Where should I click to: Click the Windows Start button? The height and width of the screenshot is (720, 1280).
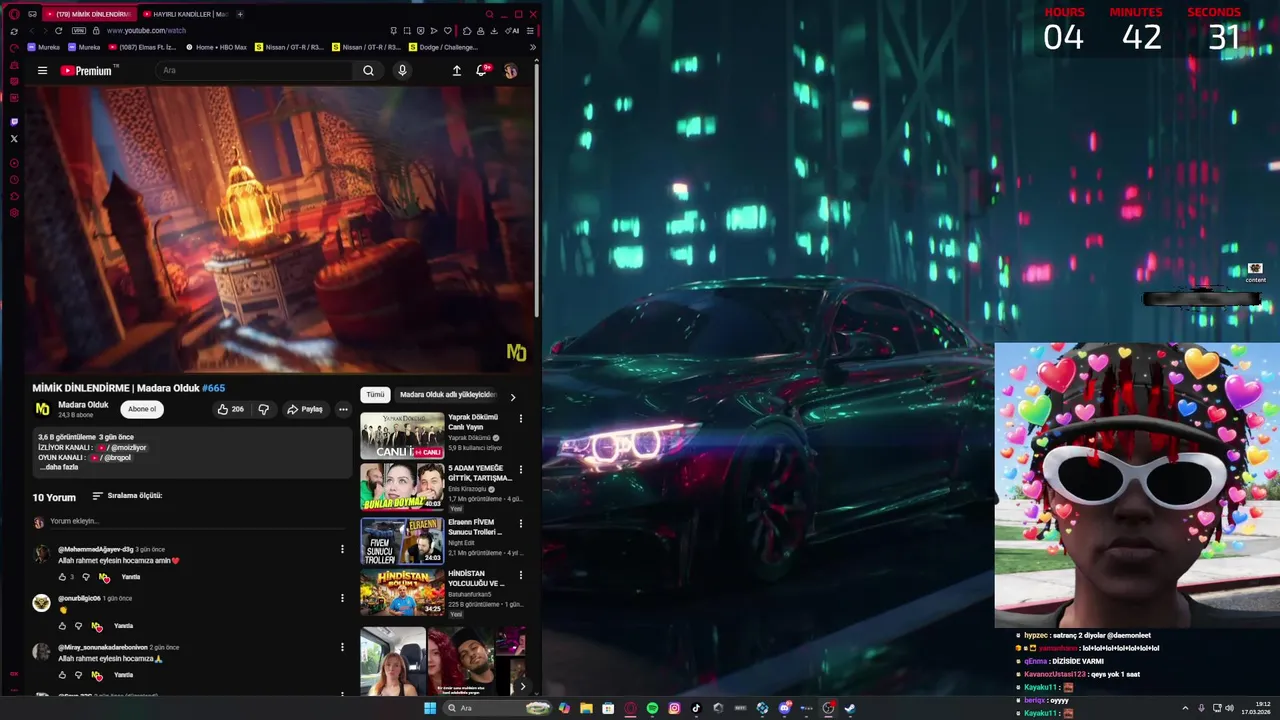pyautogui.click(x=430, y=708)
